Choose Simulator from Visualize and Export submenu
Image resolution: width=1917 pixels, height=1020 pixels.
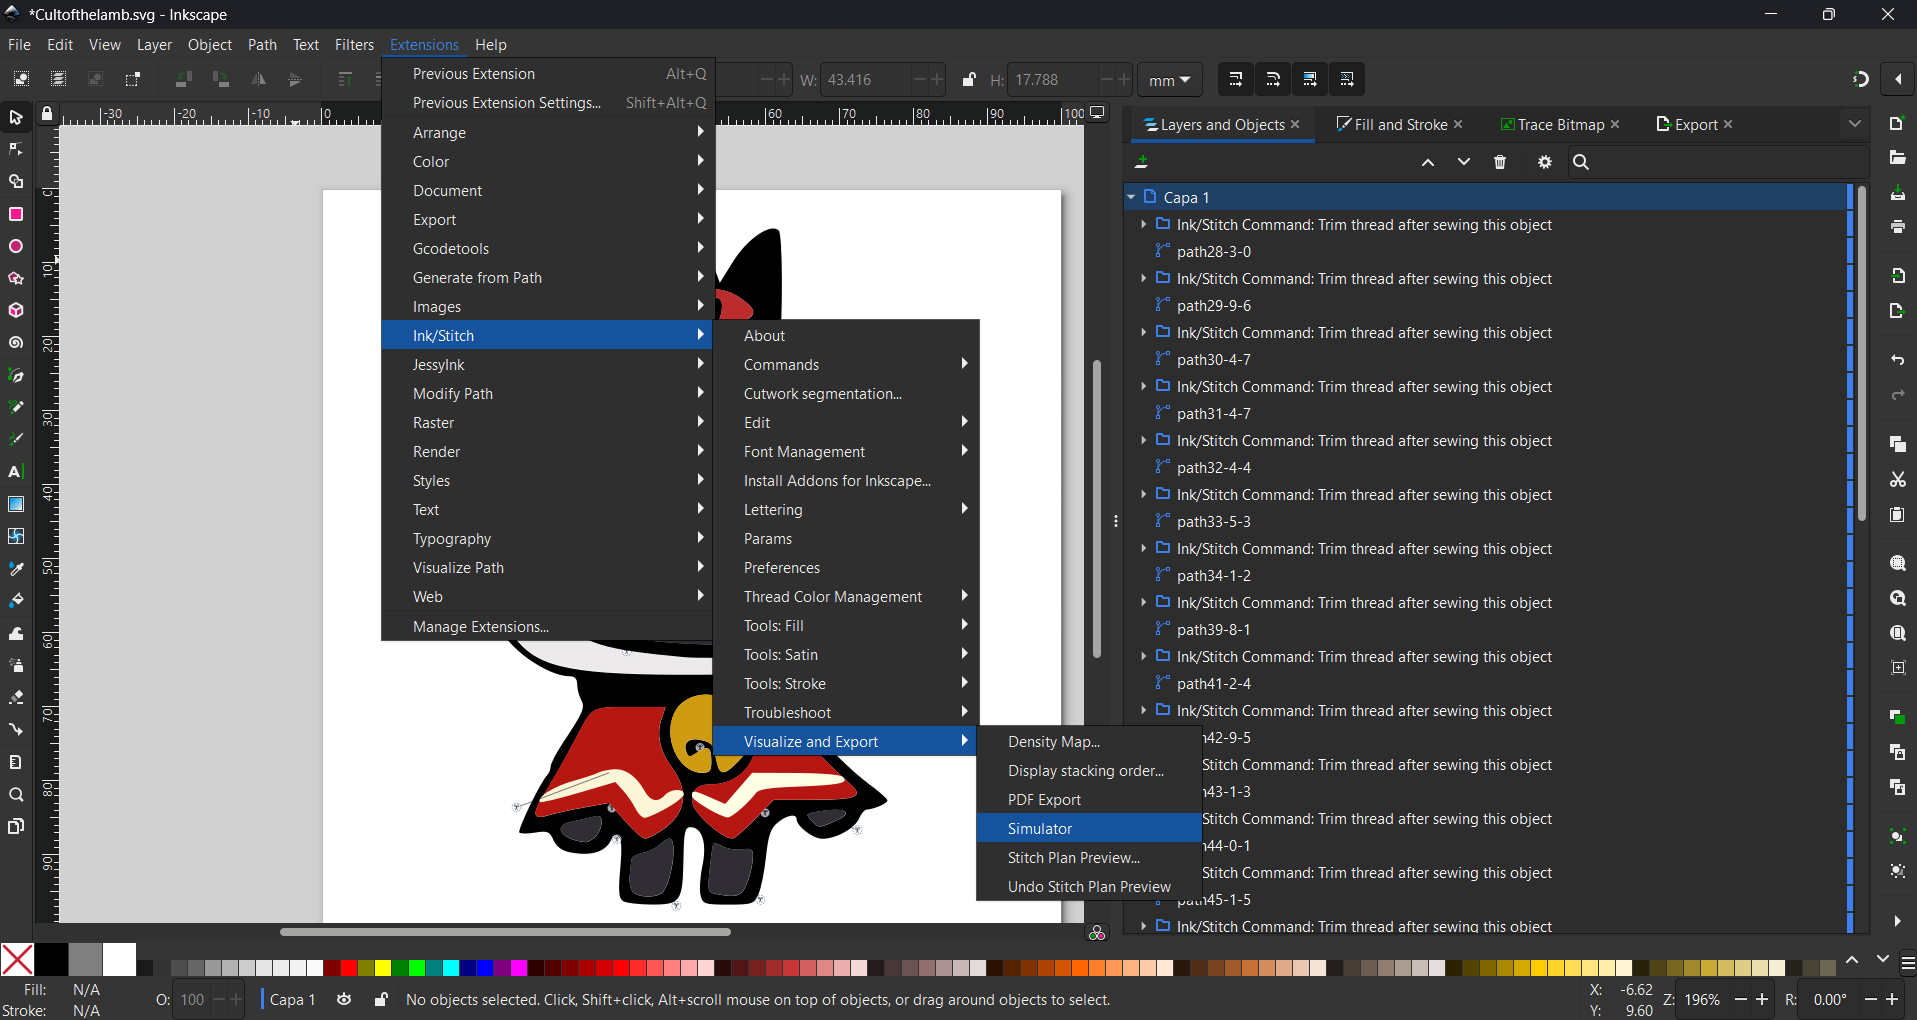tap(1089, 828)
